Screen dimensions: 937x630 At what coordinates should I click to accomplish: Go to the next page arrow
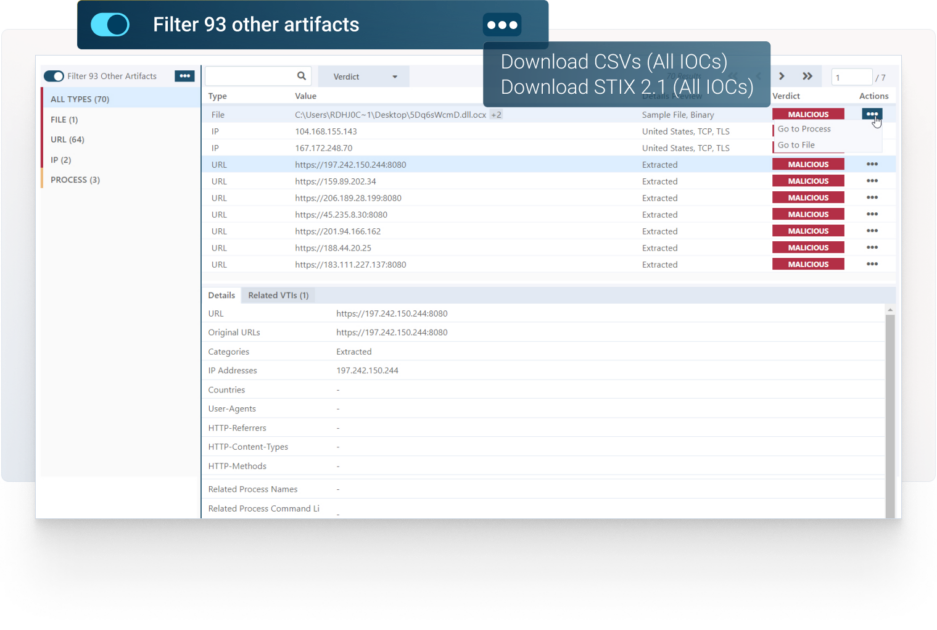pyautogui.click(x=781, y=75)
